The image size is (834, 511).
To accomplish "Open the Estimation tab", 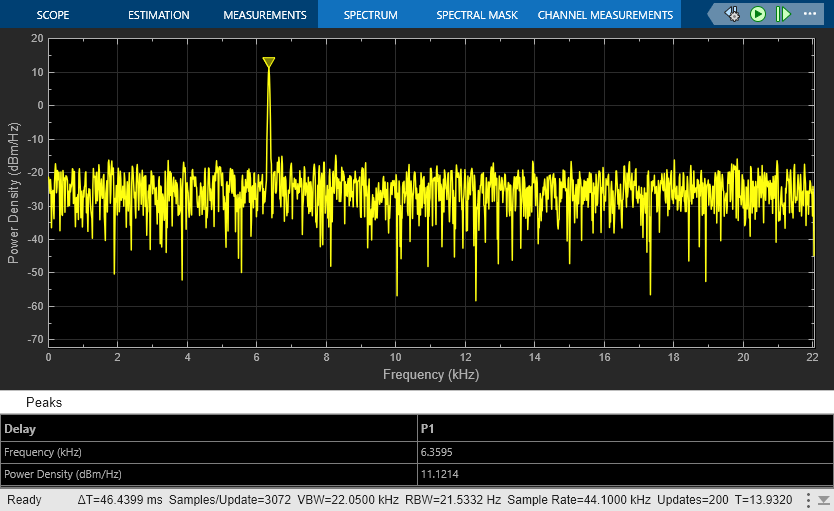I will pos(158,15).
